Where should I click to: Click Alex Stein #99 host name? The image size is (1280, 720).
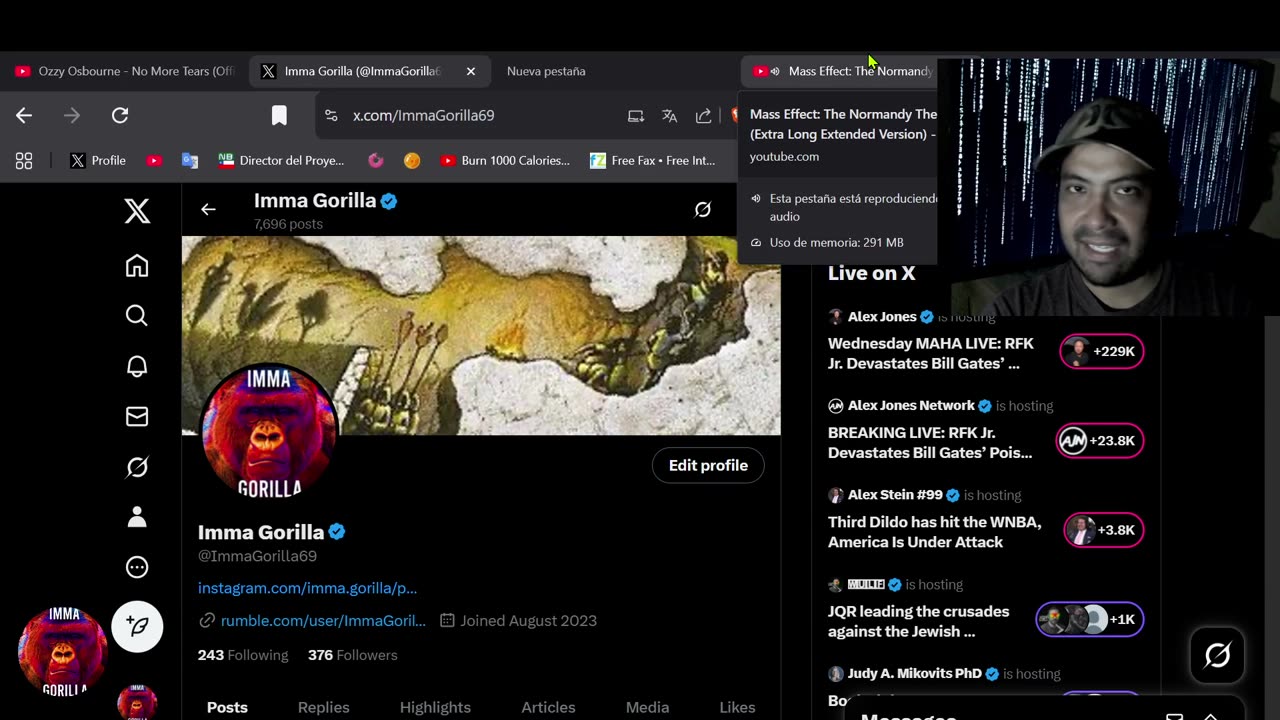click(x=895, y=495)
